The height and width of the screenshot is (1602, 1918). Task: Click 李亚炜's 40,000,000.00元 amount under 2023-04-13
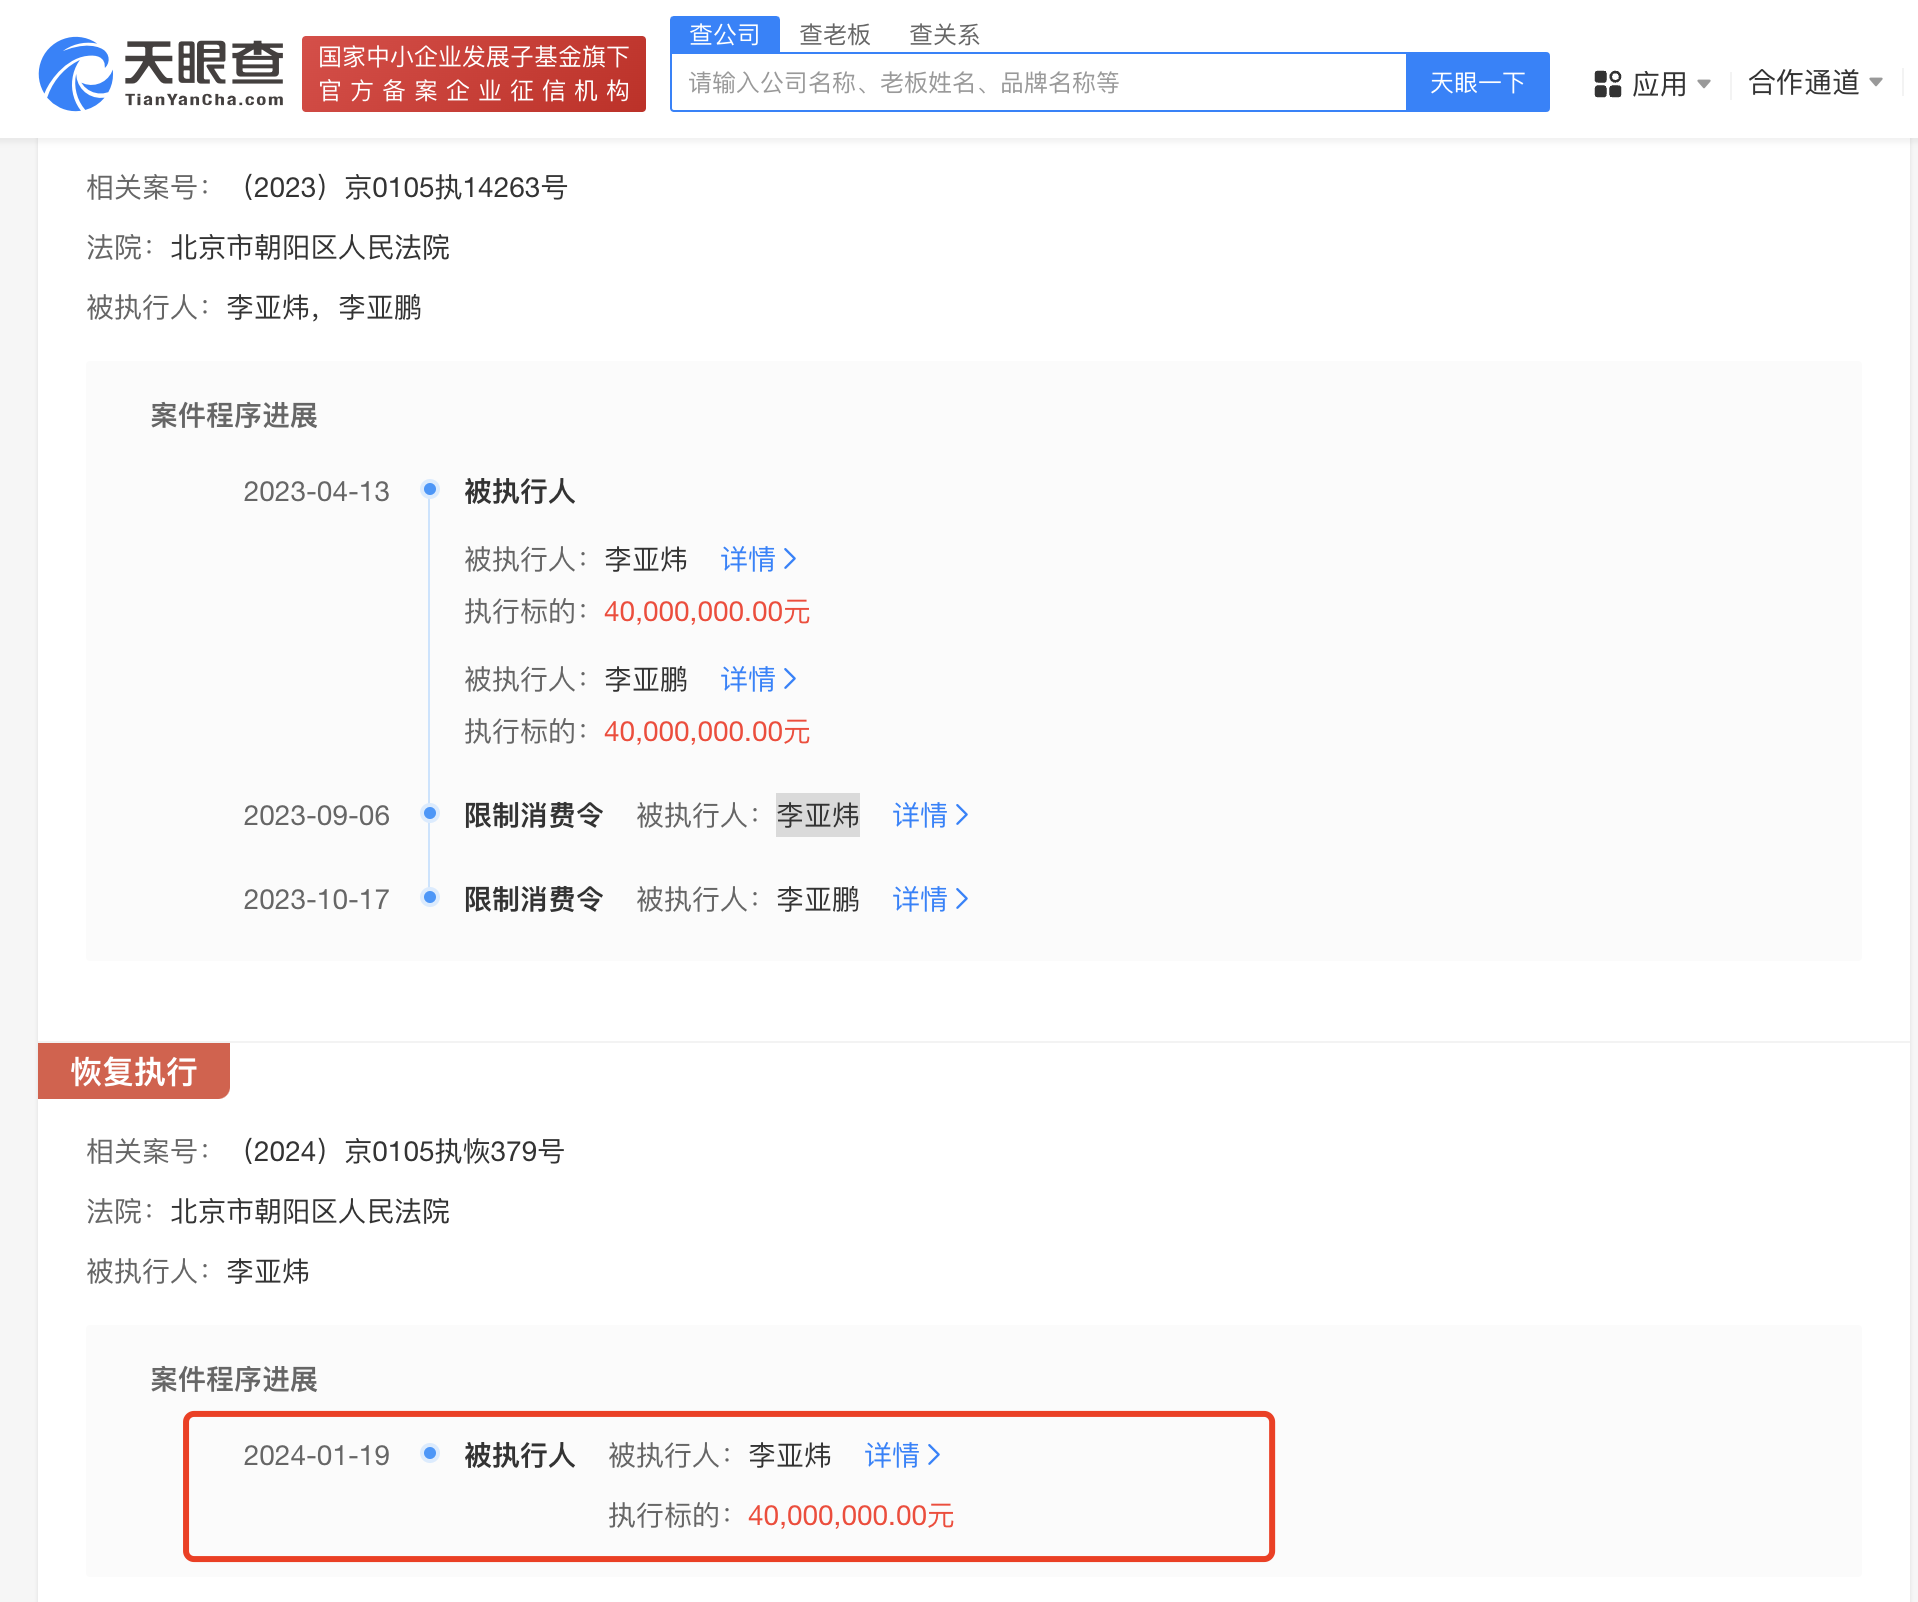tap(707, 611)
